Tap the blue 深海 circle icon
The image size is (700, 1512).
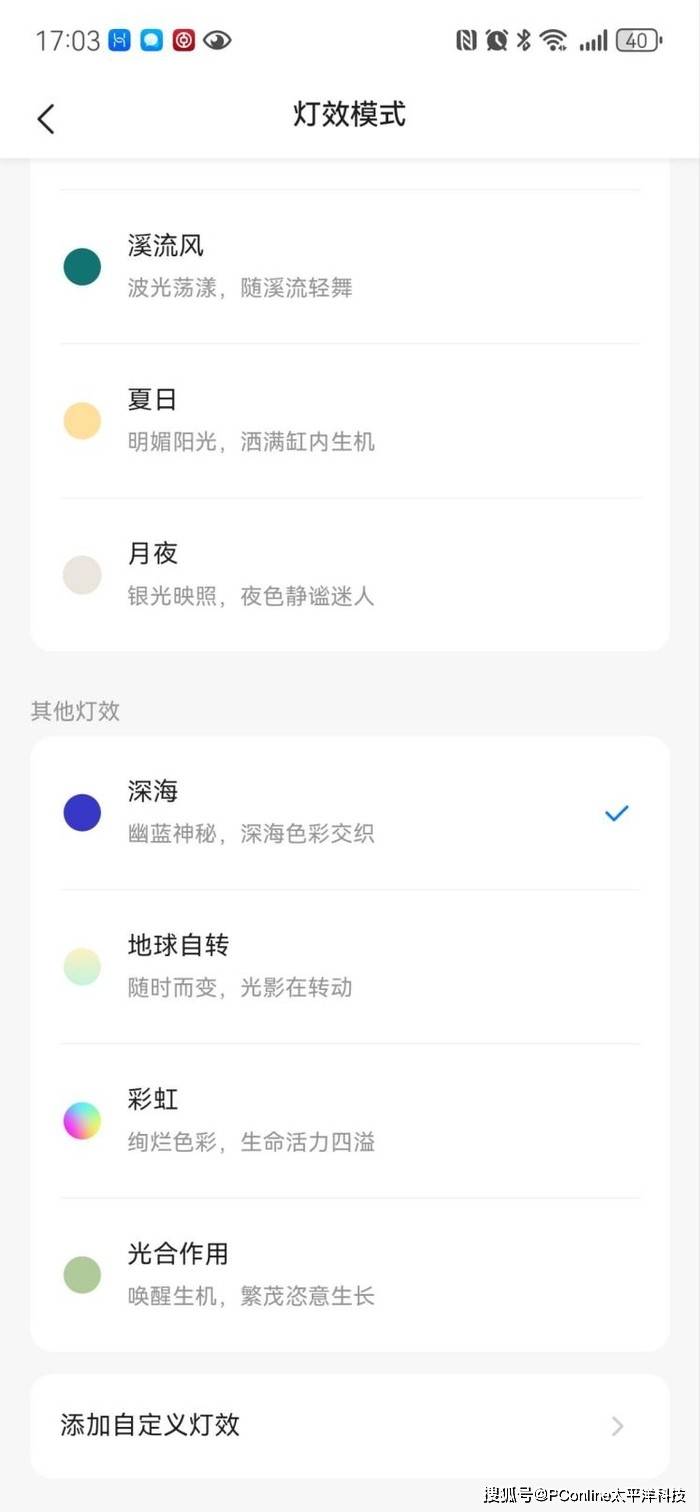pos(82,813)
